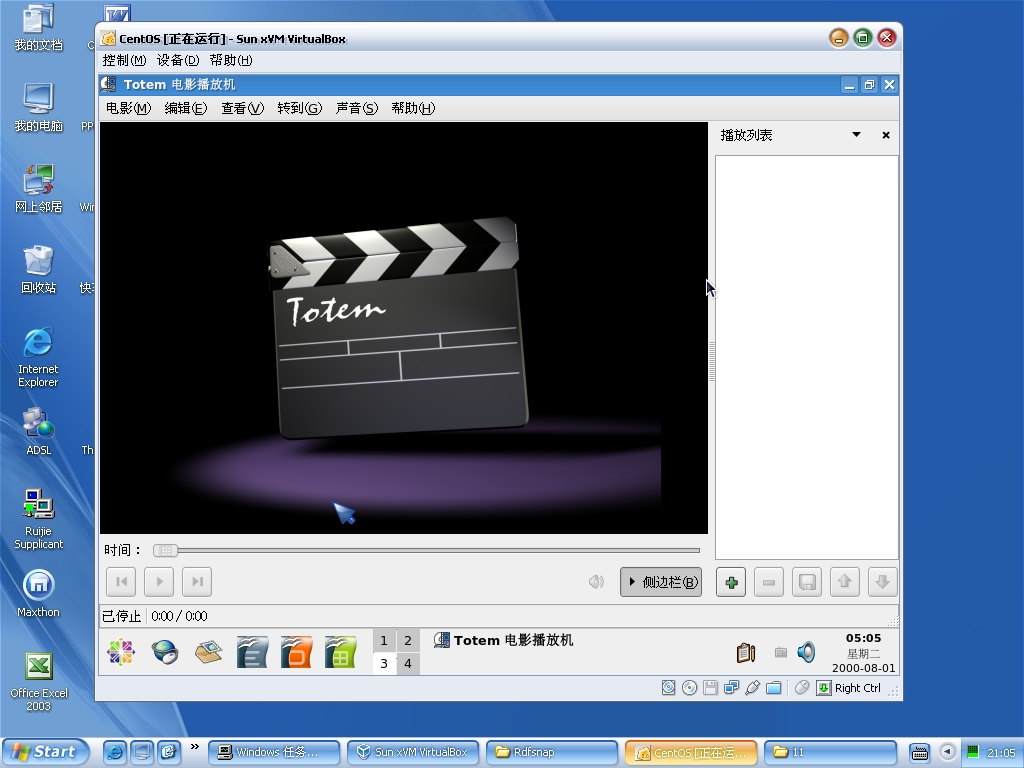Click the volume speaker icon beside 侧边栏
The image size is (1024, 768).
(596, 582)
